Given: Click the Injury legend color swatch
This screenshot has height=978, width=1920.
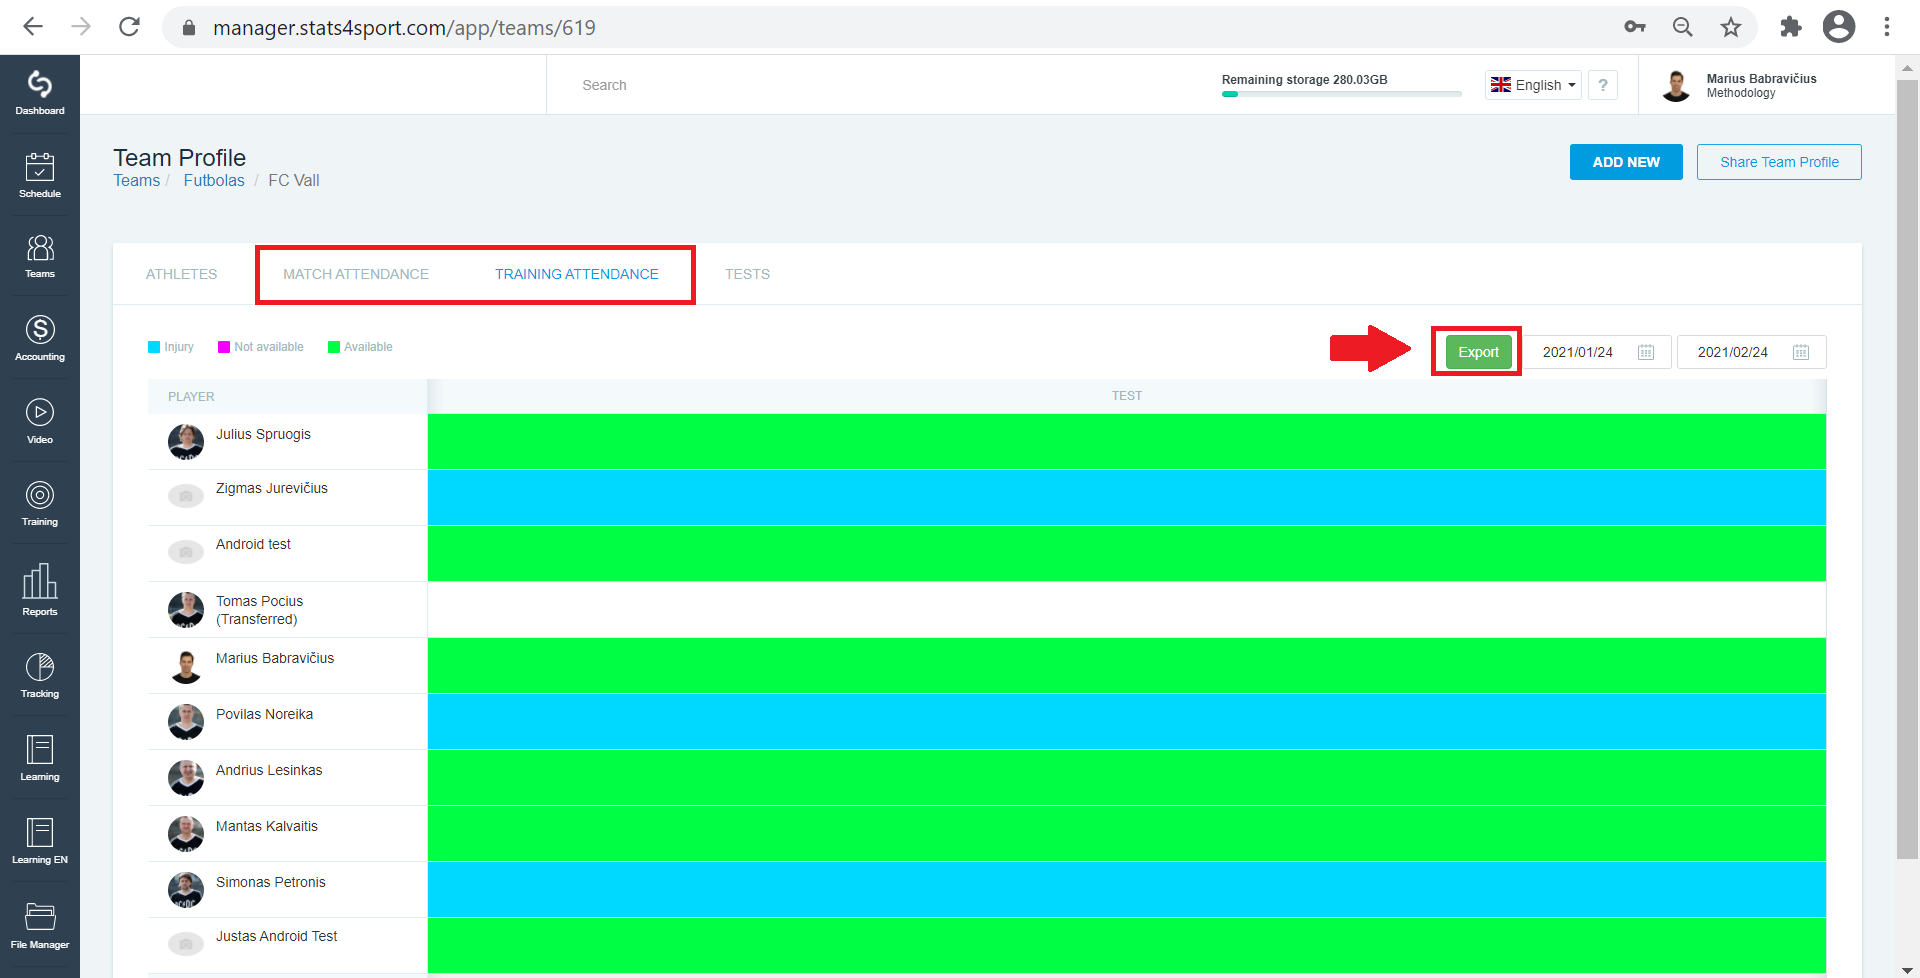Looking at the screenshot, I should tap(154, 347).
